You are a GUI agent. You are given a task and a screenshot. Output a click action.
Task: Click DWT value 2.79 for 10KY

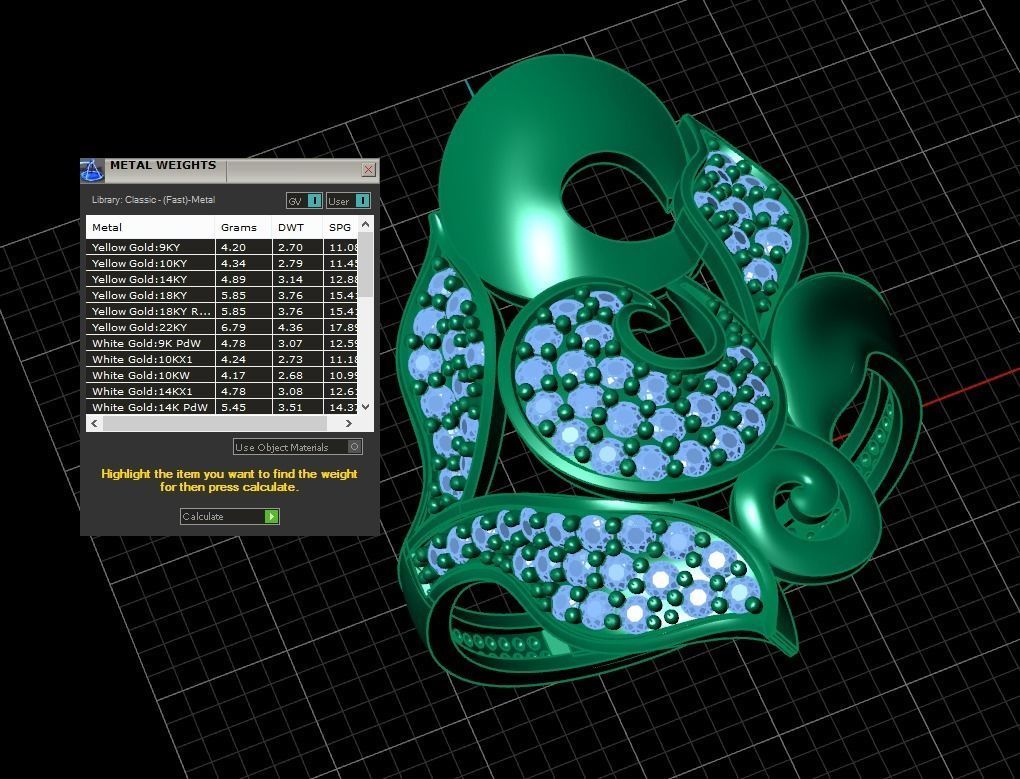[x=290, y=263]
